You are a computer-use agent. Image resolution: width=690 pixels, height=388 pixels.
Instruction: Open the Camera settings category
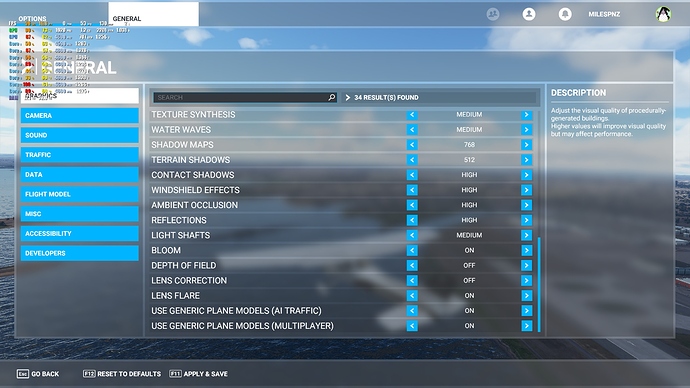[x=80, y=115]
